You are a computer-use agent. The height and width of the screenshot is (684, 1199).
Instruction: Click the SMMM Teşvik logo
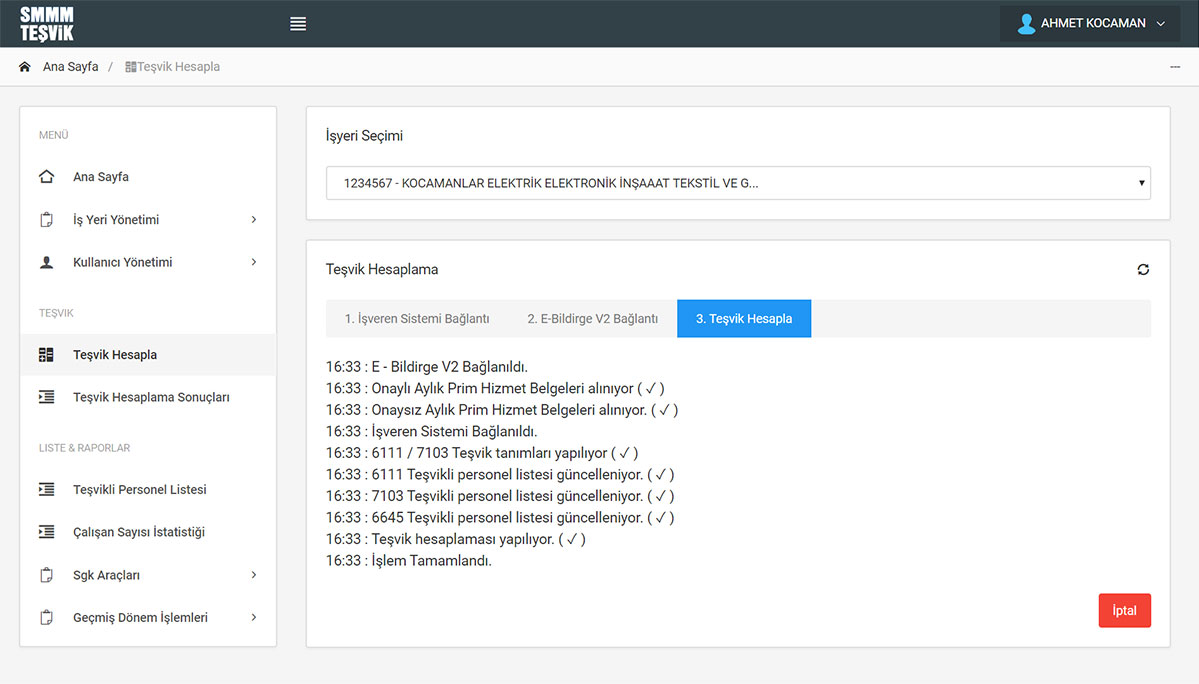pyautogui.click(x=47, y=24)
